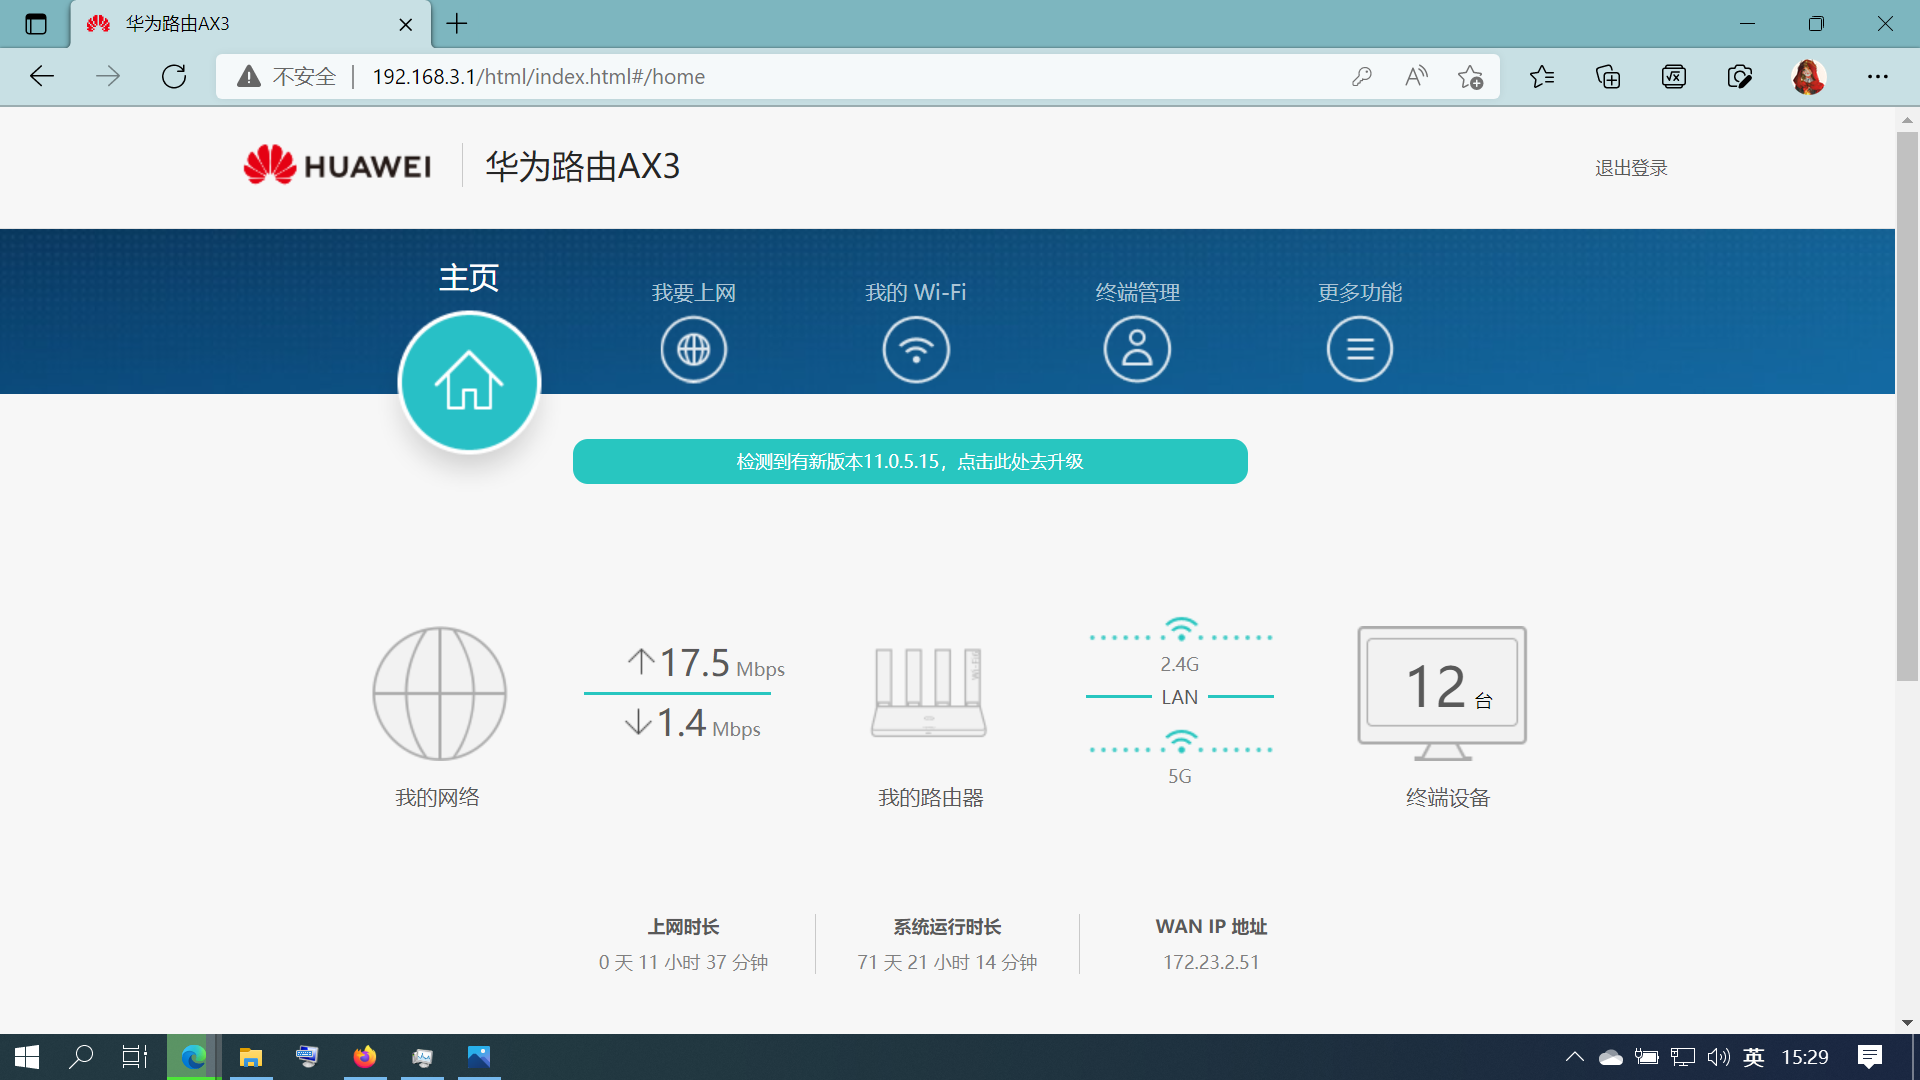Select the 主页 home circle icon
The height and width of the screenshot is (1080, 1920).
coord(468,381)
